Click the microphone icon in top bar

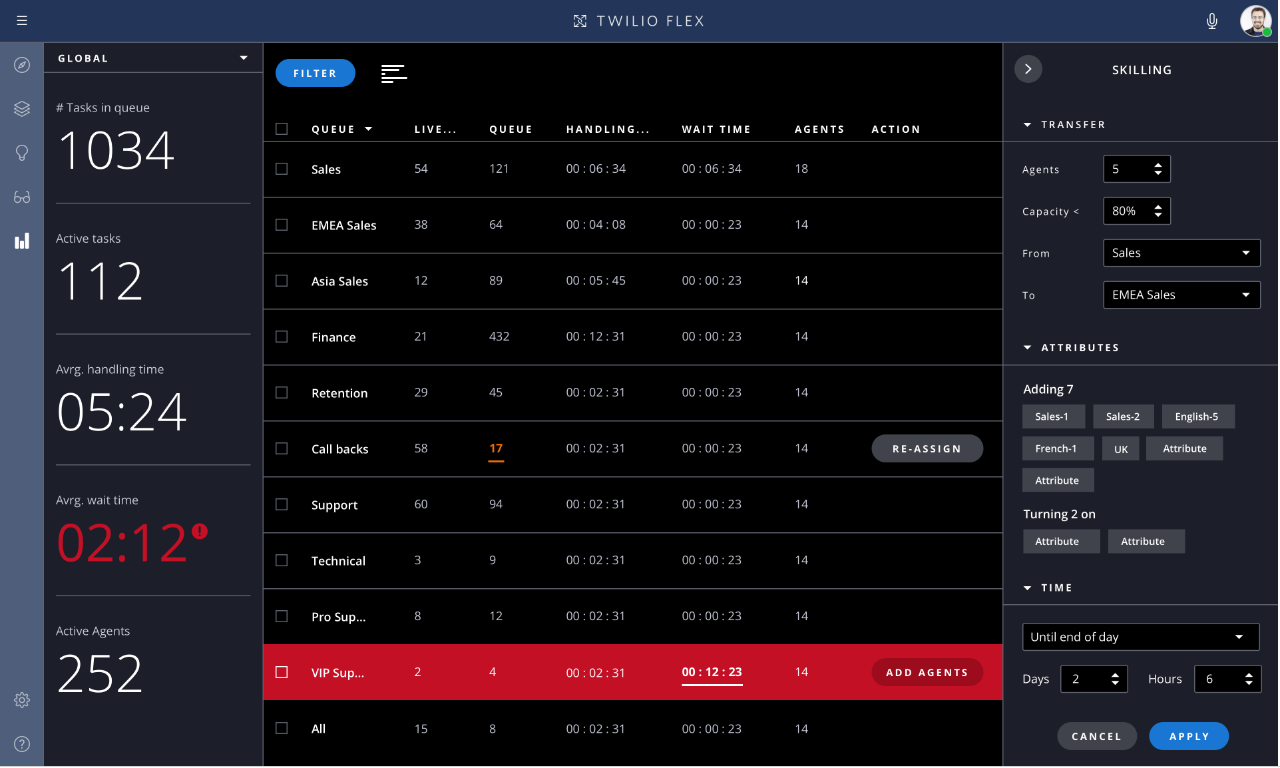click(x=1211, y=20)
